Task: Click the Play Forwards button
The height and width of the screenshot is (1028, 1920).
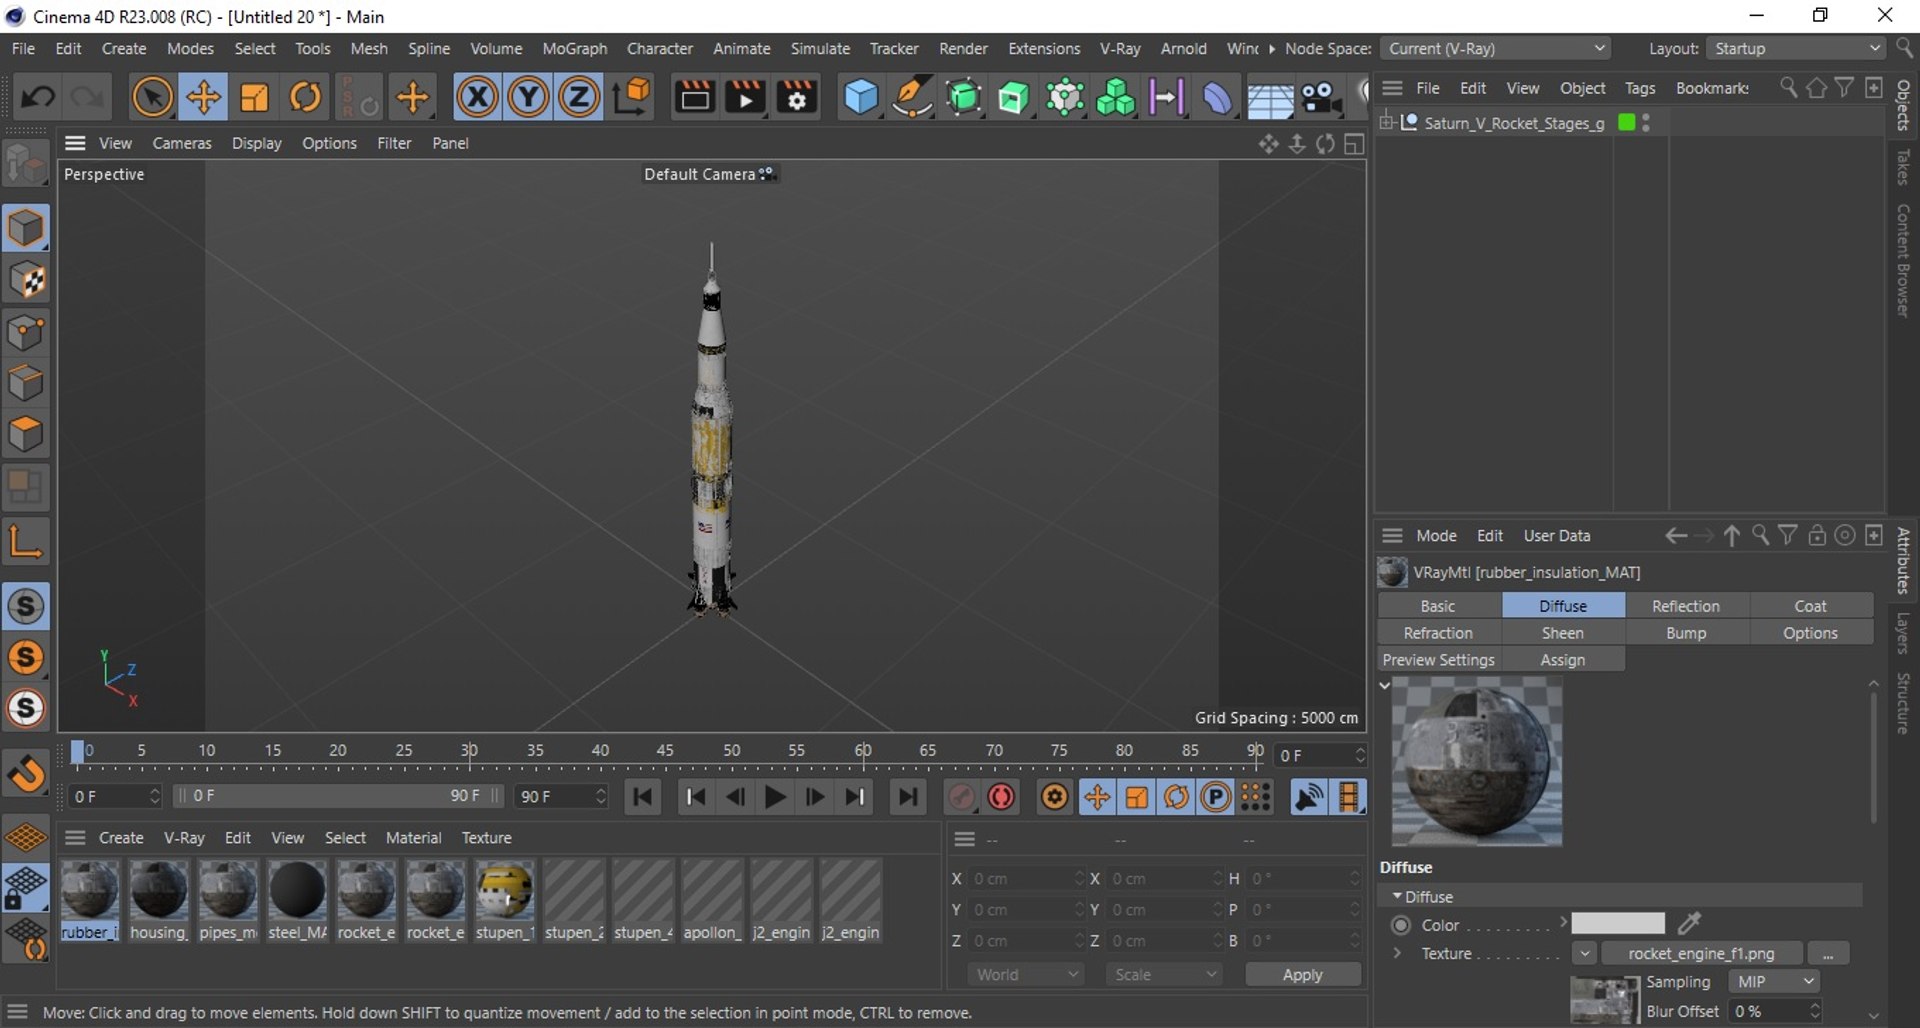Action: tap(774, 797)
